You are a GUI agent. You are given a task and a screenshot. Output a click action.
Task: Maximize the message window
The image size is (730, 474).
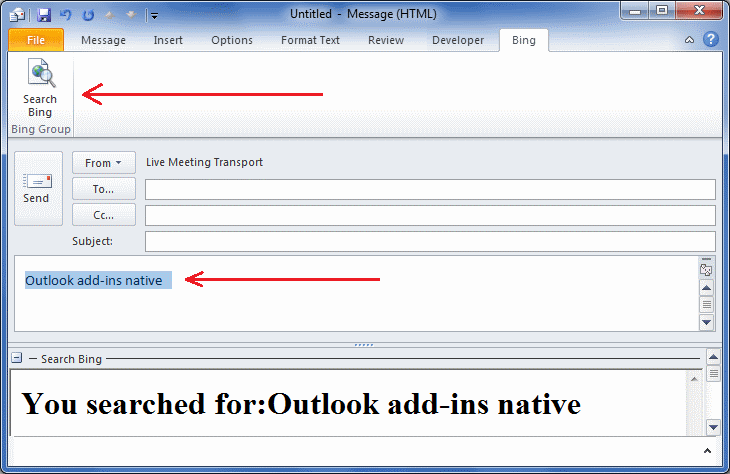coord(662,11)
